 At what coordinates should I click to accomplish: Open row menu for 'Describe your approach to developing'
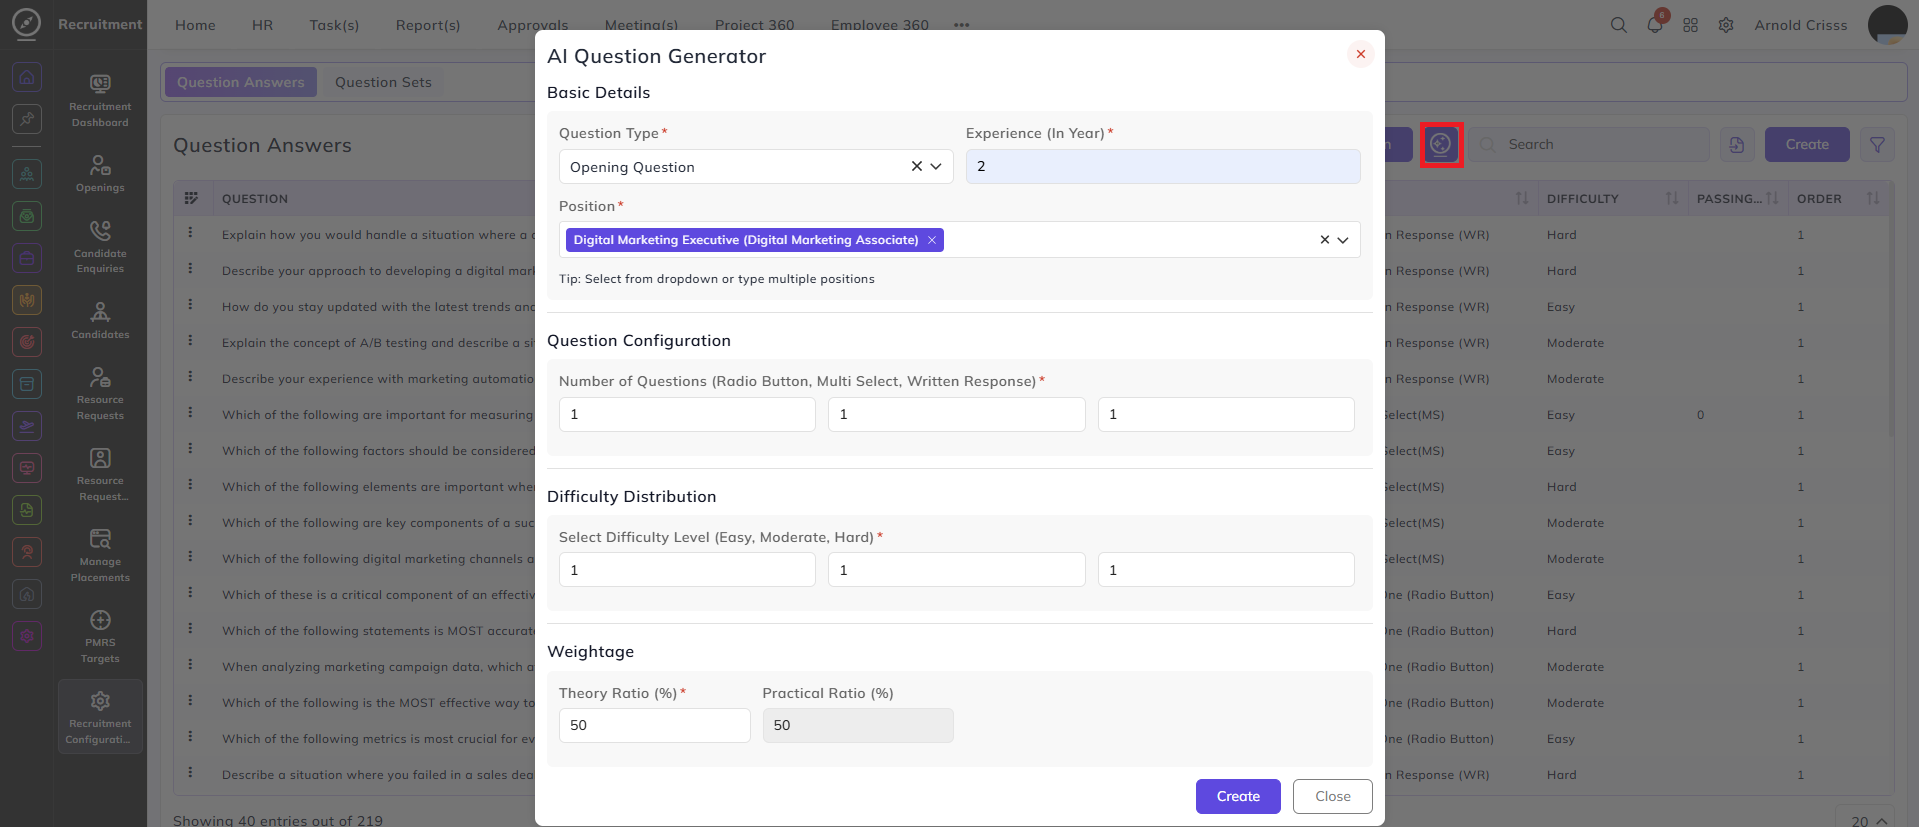tap(190, 269)
